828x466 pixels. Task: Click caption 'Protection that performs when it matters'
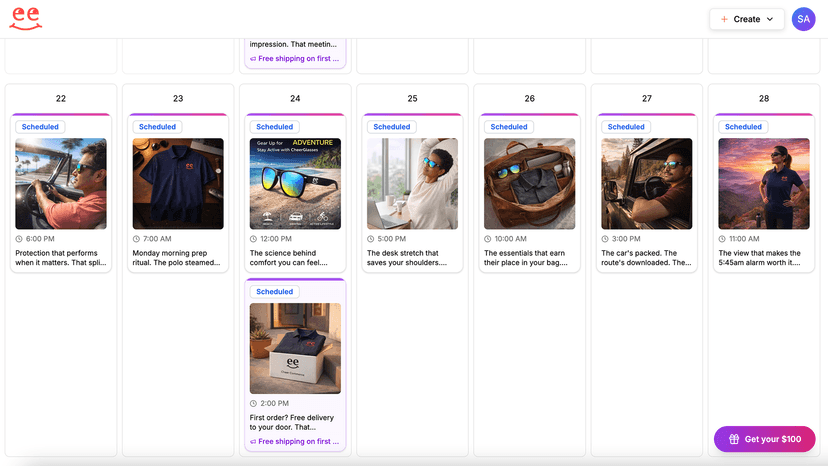[x=61, y=258]
